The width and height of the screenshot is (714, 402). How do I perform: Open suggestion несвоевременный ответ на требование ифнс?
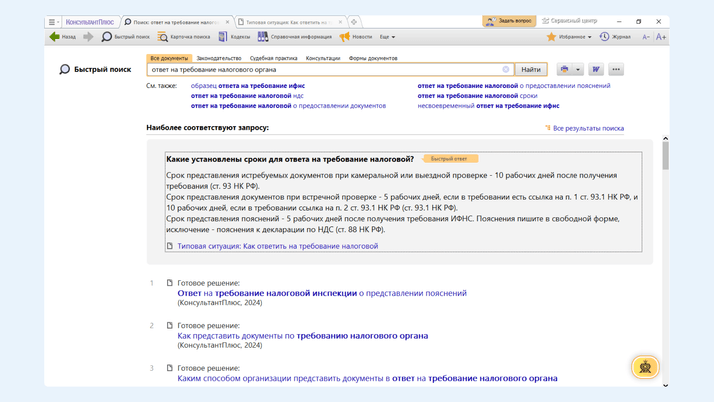(488, 106)
